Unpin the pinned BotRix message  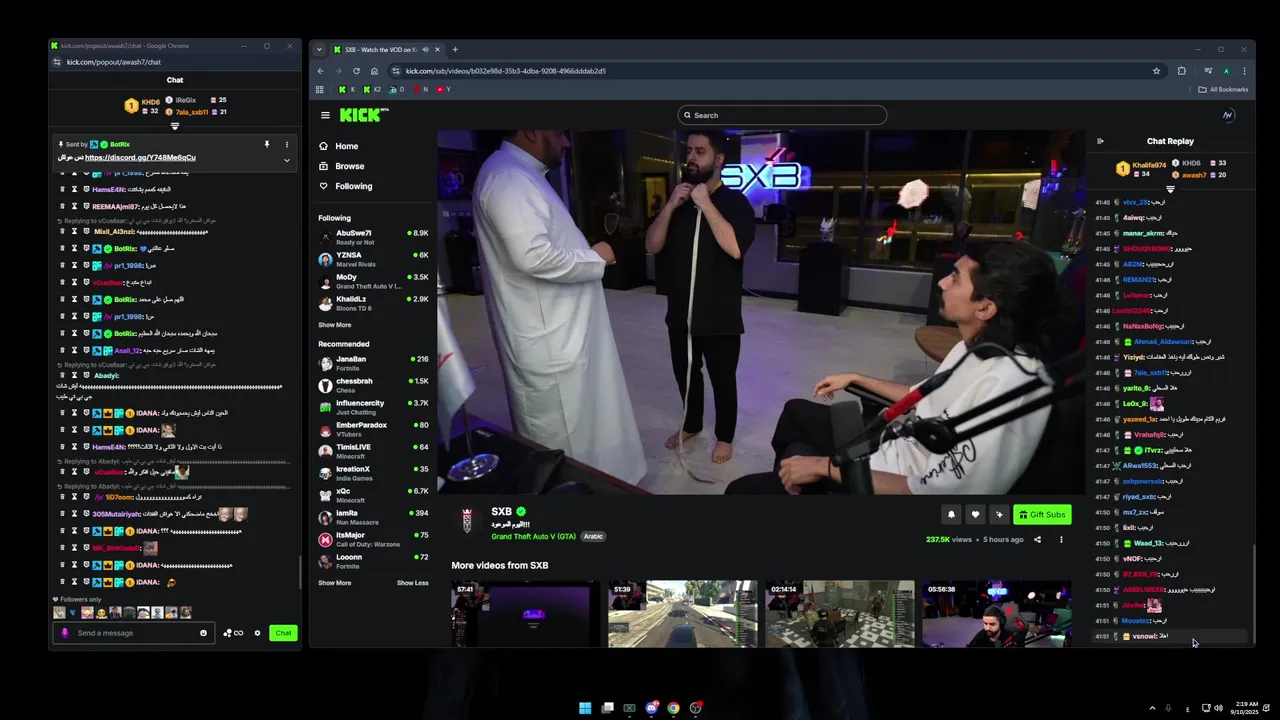(267, 144)
